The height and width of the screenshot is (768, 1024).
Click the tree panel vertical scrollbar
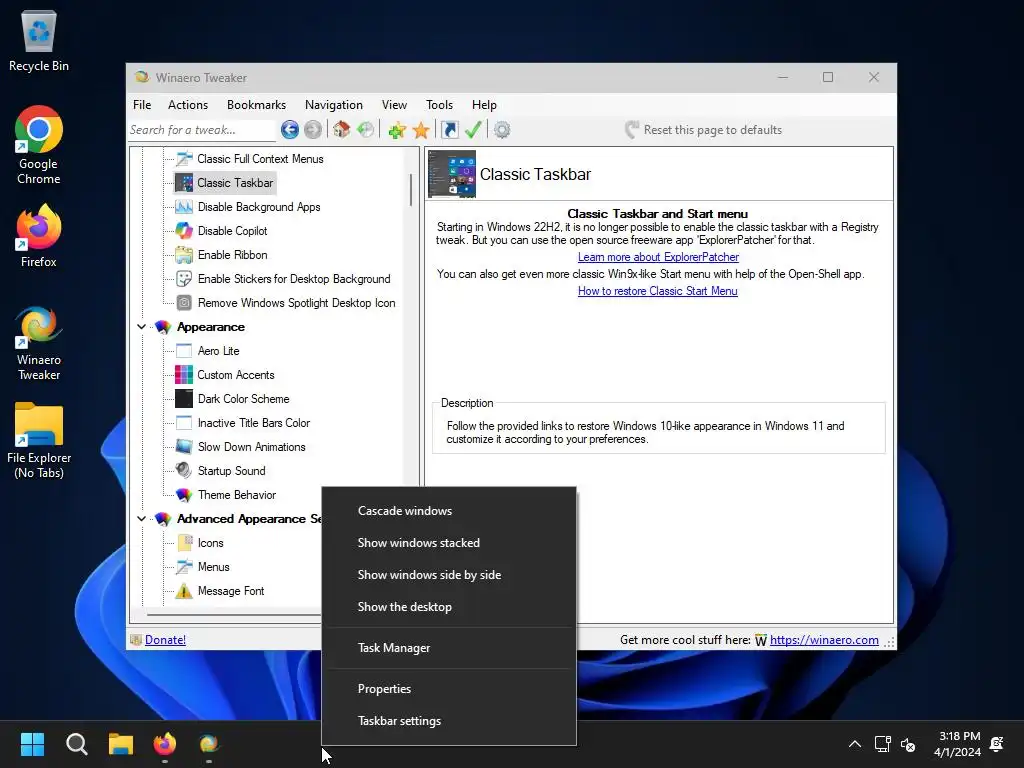(411, 190)
